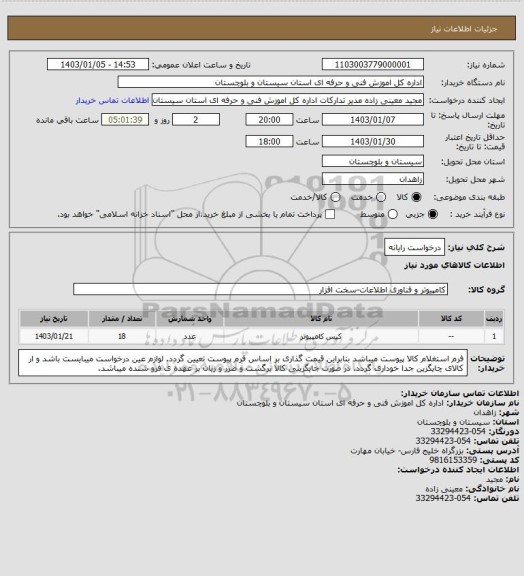This screenshot has width=524, height=576.
Task: Toggle the Islamic treasury bonds payment checkbox
Action: click(x=330, y=214)
